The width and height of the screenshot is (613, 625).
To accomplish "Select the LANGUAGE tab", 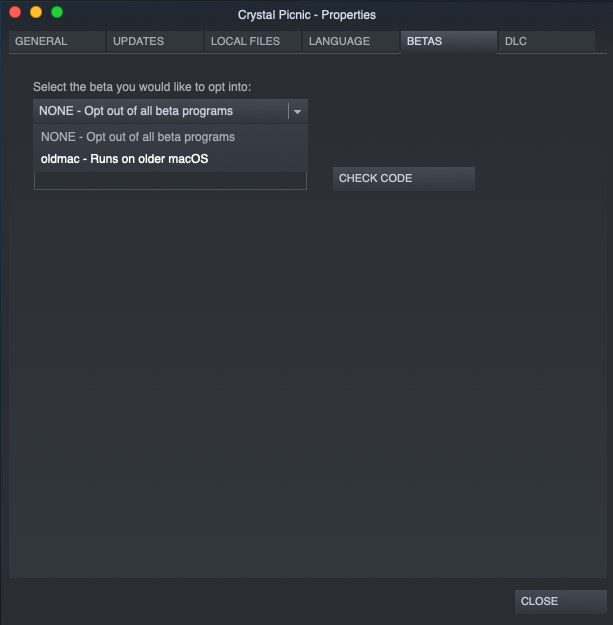I will point(349,41).
